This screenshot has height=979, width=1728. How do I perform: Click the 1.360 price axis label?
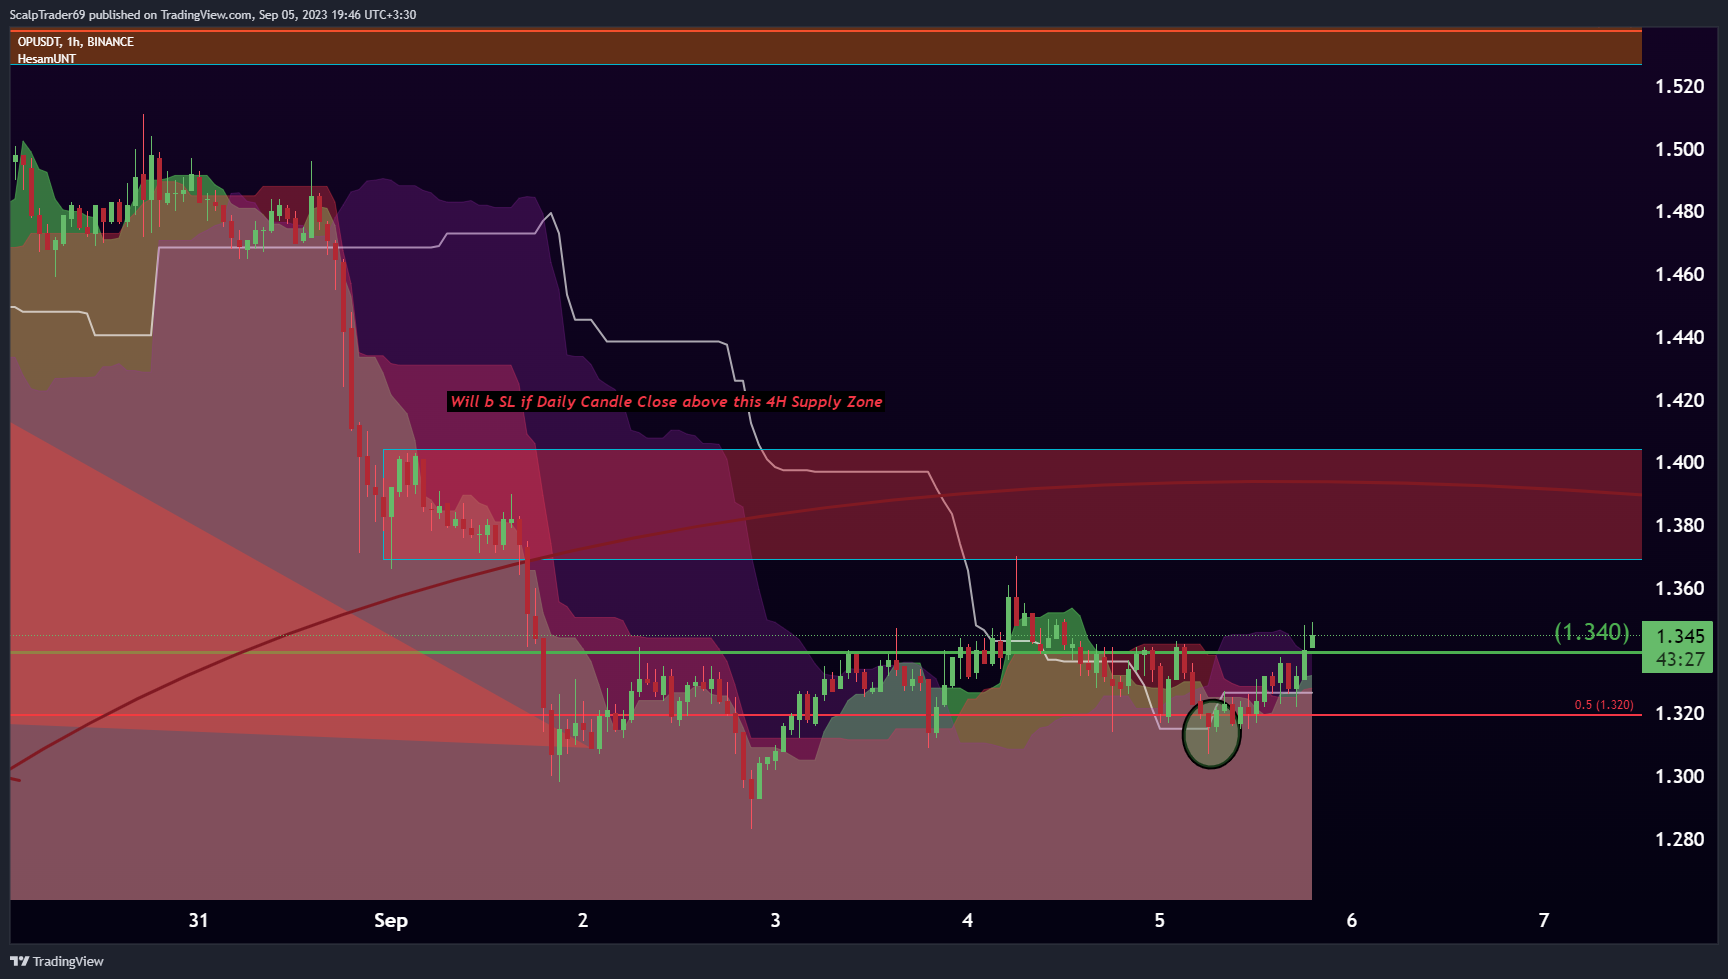1680,589
